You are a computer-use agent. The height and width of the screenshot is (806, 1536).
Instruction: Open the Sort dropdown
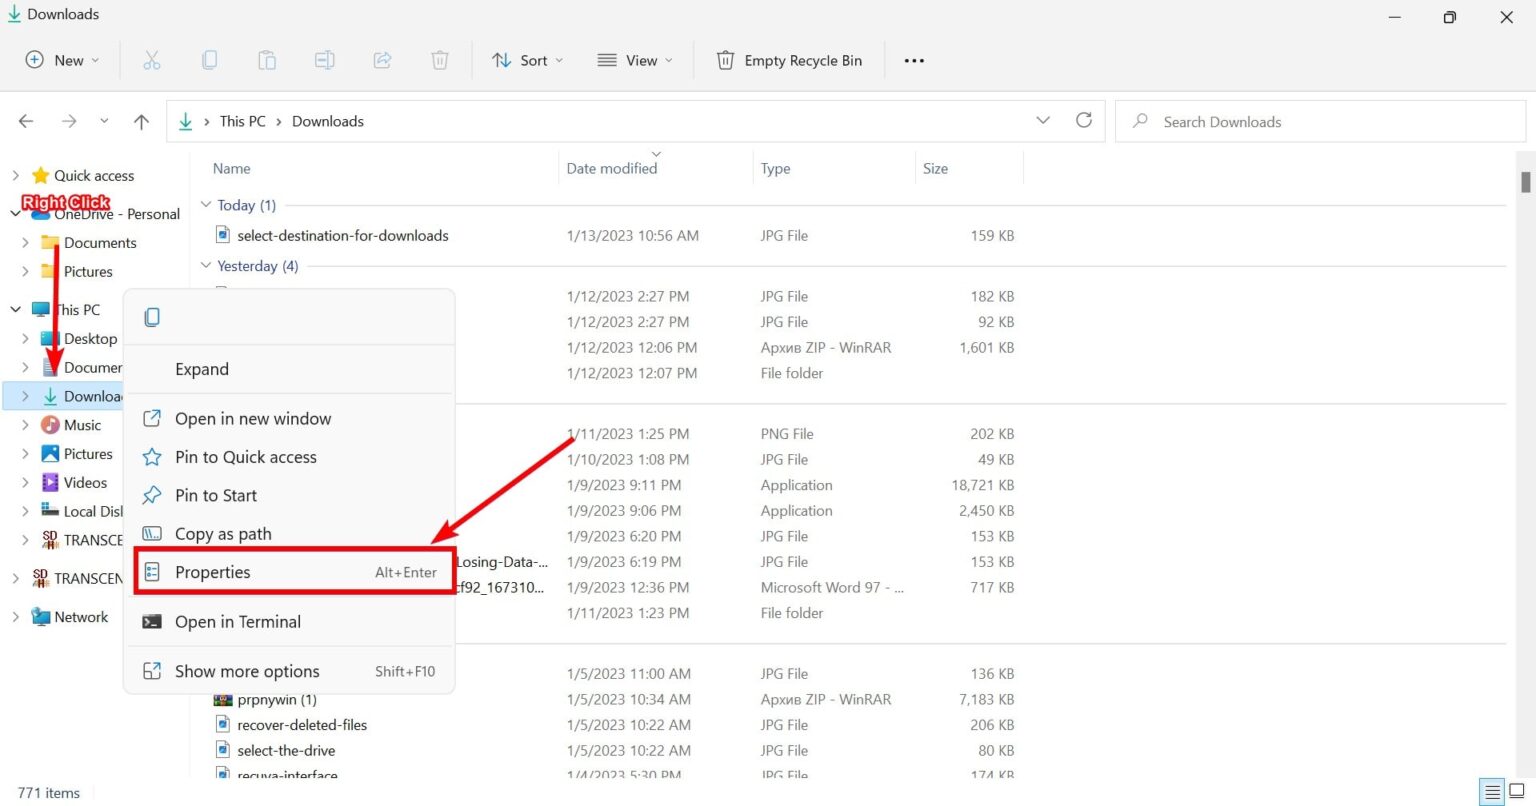(x=528, y=60)
